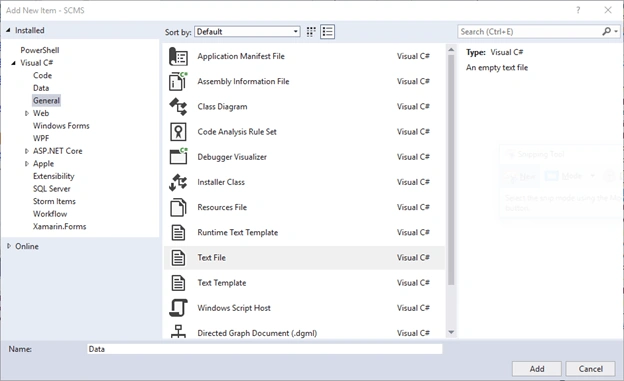
Task: Click the Text Template icon
Action: [x=178, y=283]
